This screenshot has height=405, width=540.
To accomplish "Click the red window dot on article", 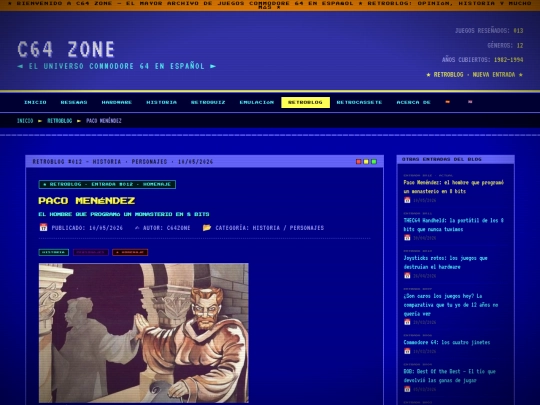I will point(359,162).
